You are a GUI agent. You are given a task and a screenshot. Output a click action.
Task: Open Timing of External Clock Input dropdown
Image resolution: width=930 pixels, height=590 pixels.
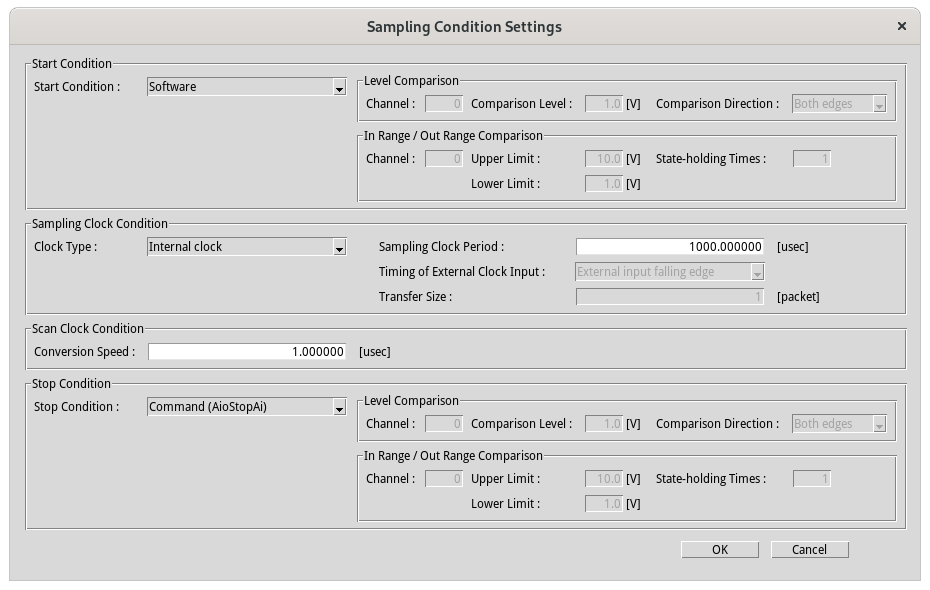point(670,272)
